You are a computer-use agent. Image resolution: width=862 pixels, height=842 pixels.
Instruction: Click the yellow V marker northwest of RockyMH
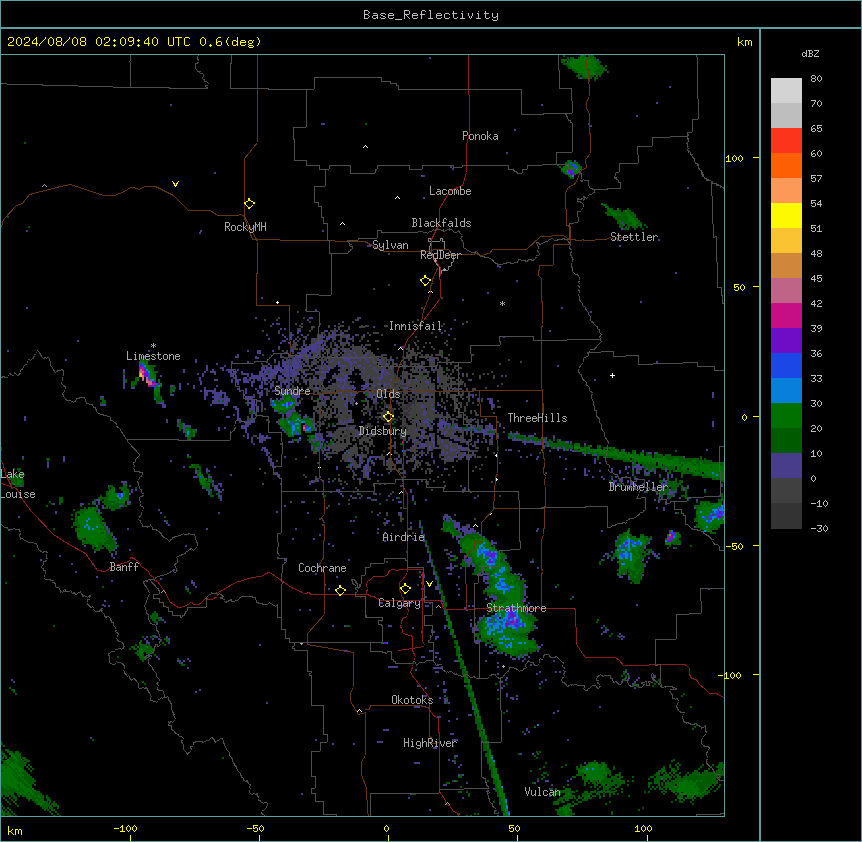point(175,184)
